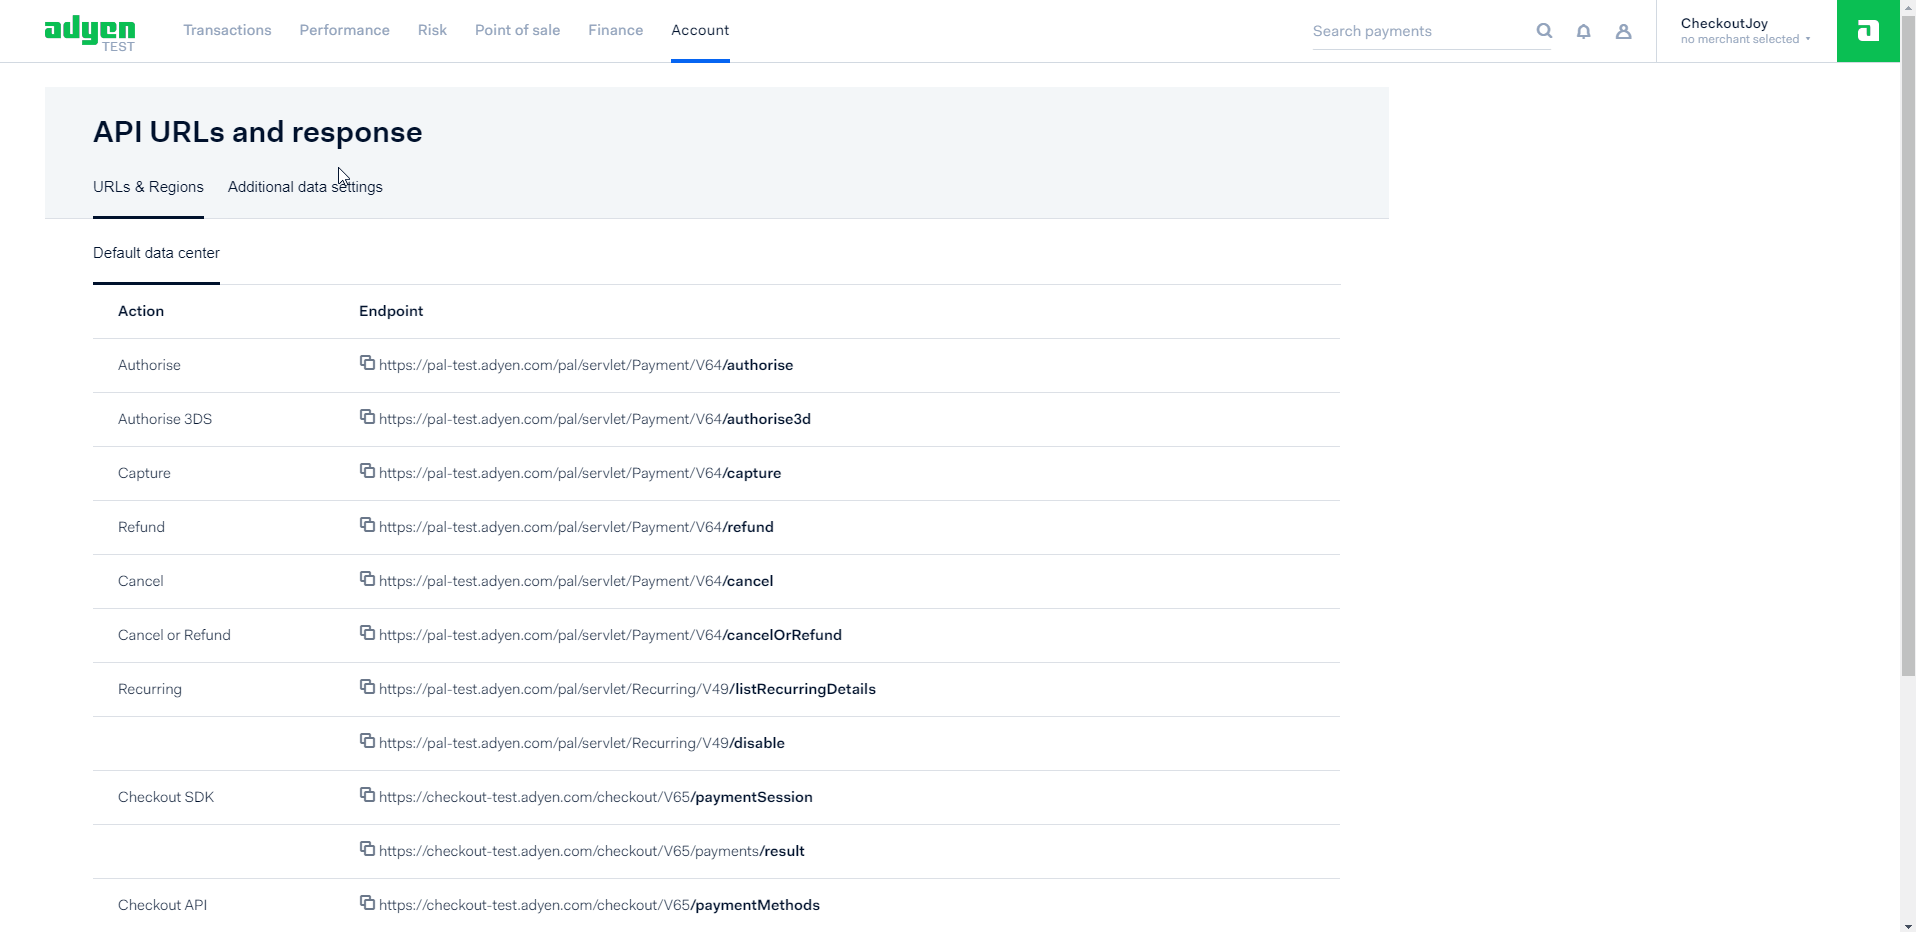Copy the authorise endpoint URL
Screen dimensions: 1916x932
click(x=367, y=363)
